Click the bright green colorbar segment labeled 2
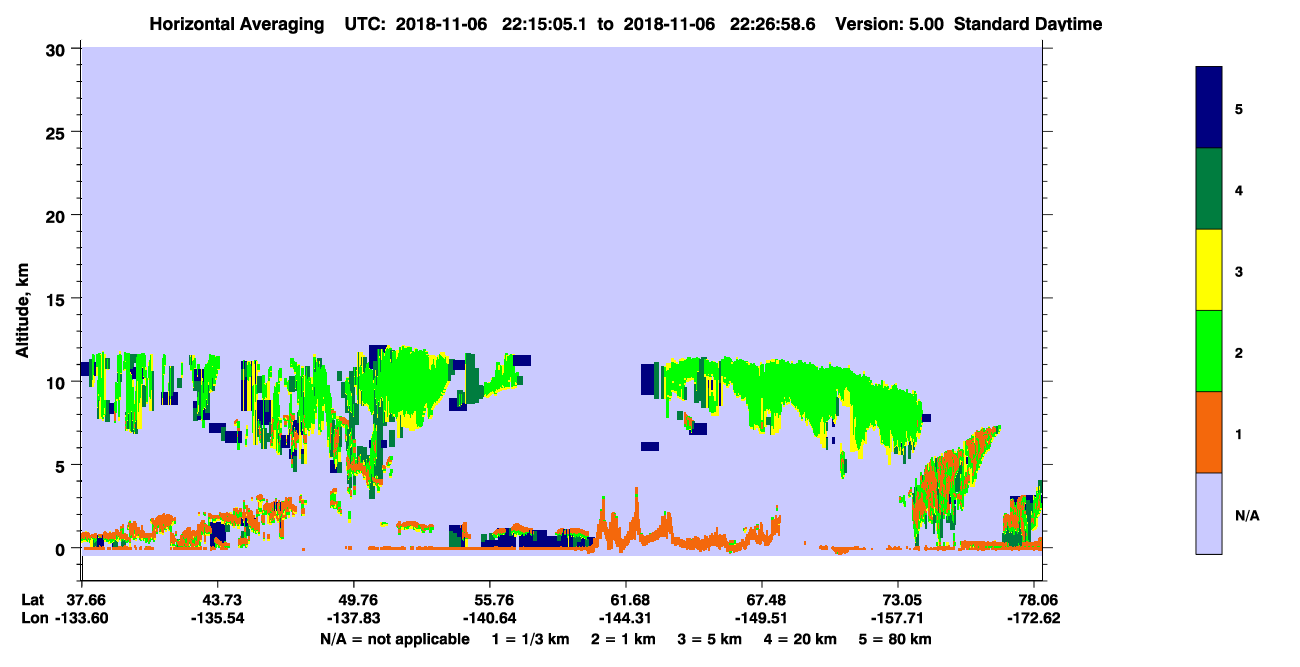The height and width of the screenshot is (667, 1300). (1209, 351)
